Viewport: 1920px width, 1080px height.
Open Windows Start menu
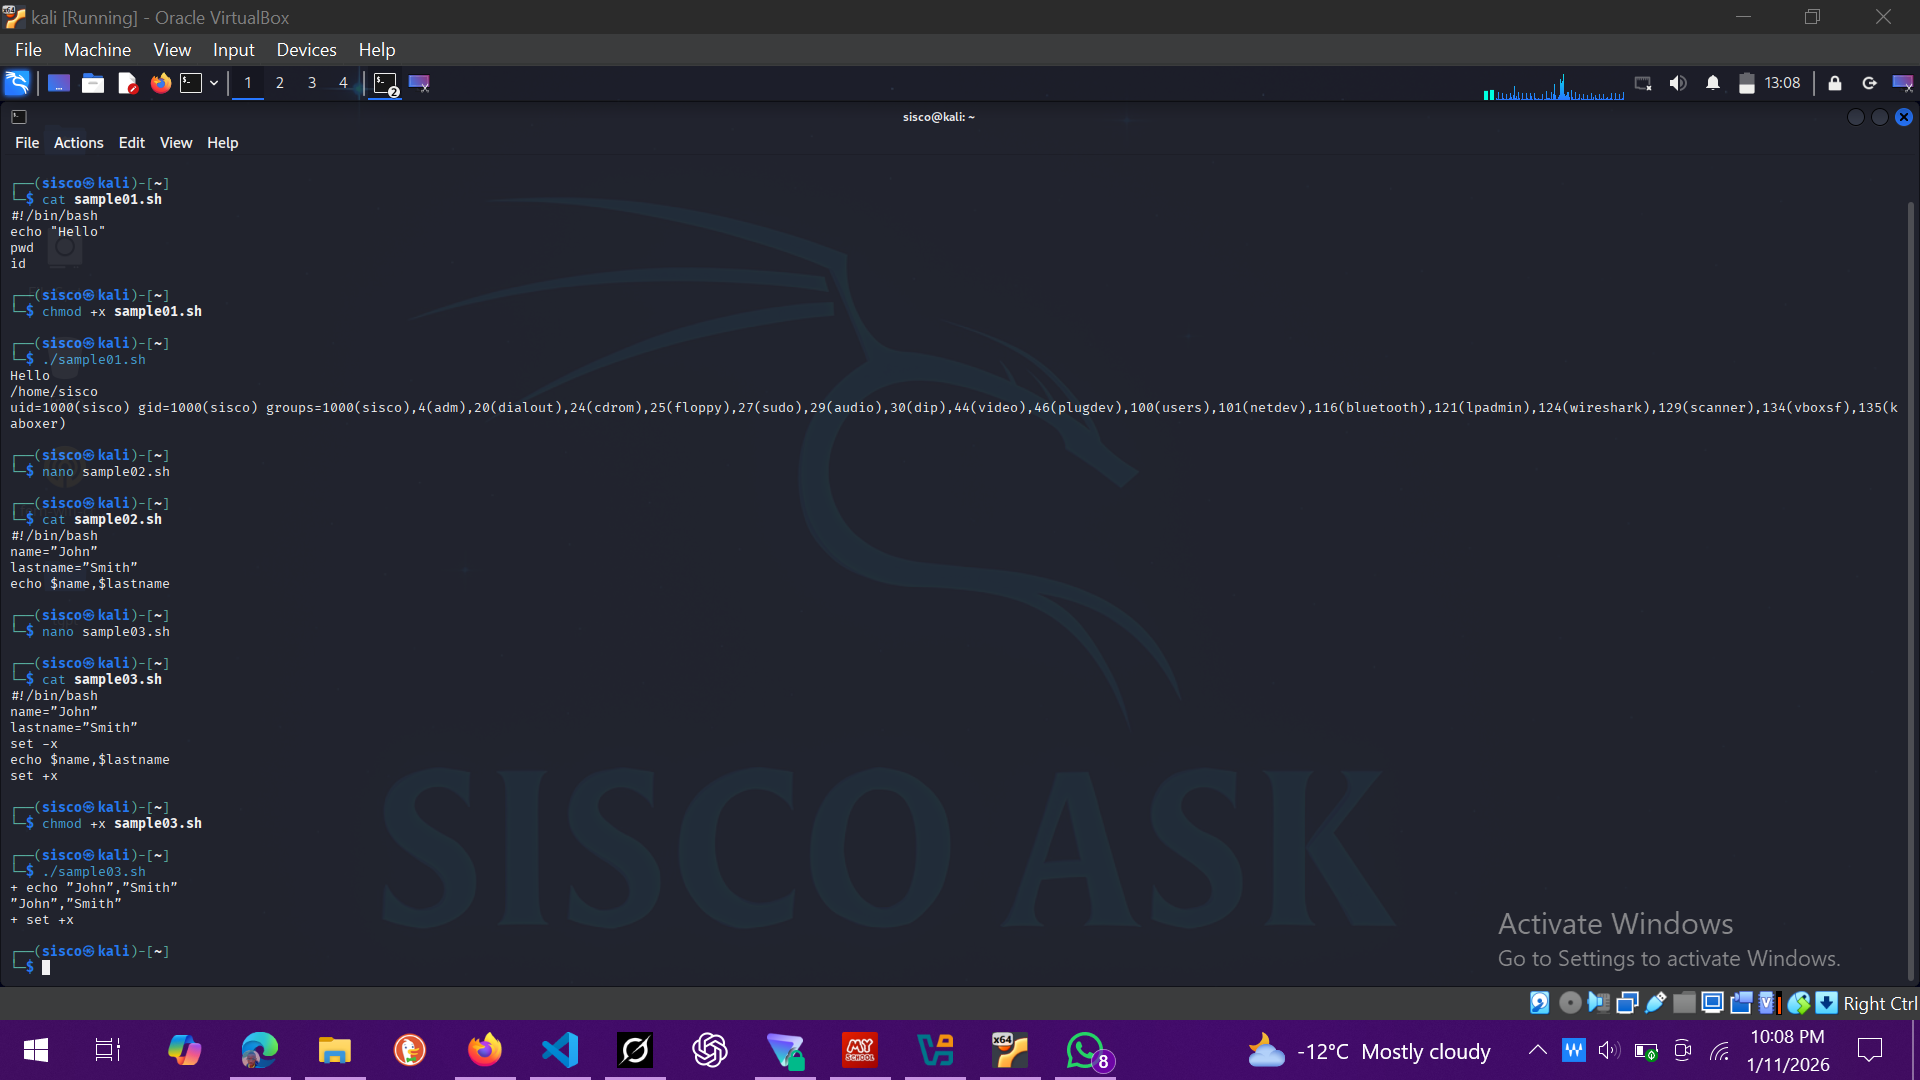36,1050
